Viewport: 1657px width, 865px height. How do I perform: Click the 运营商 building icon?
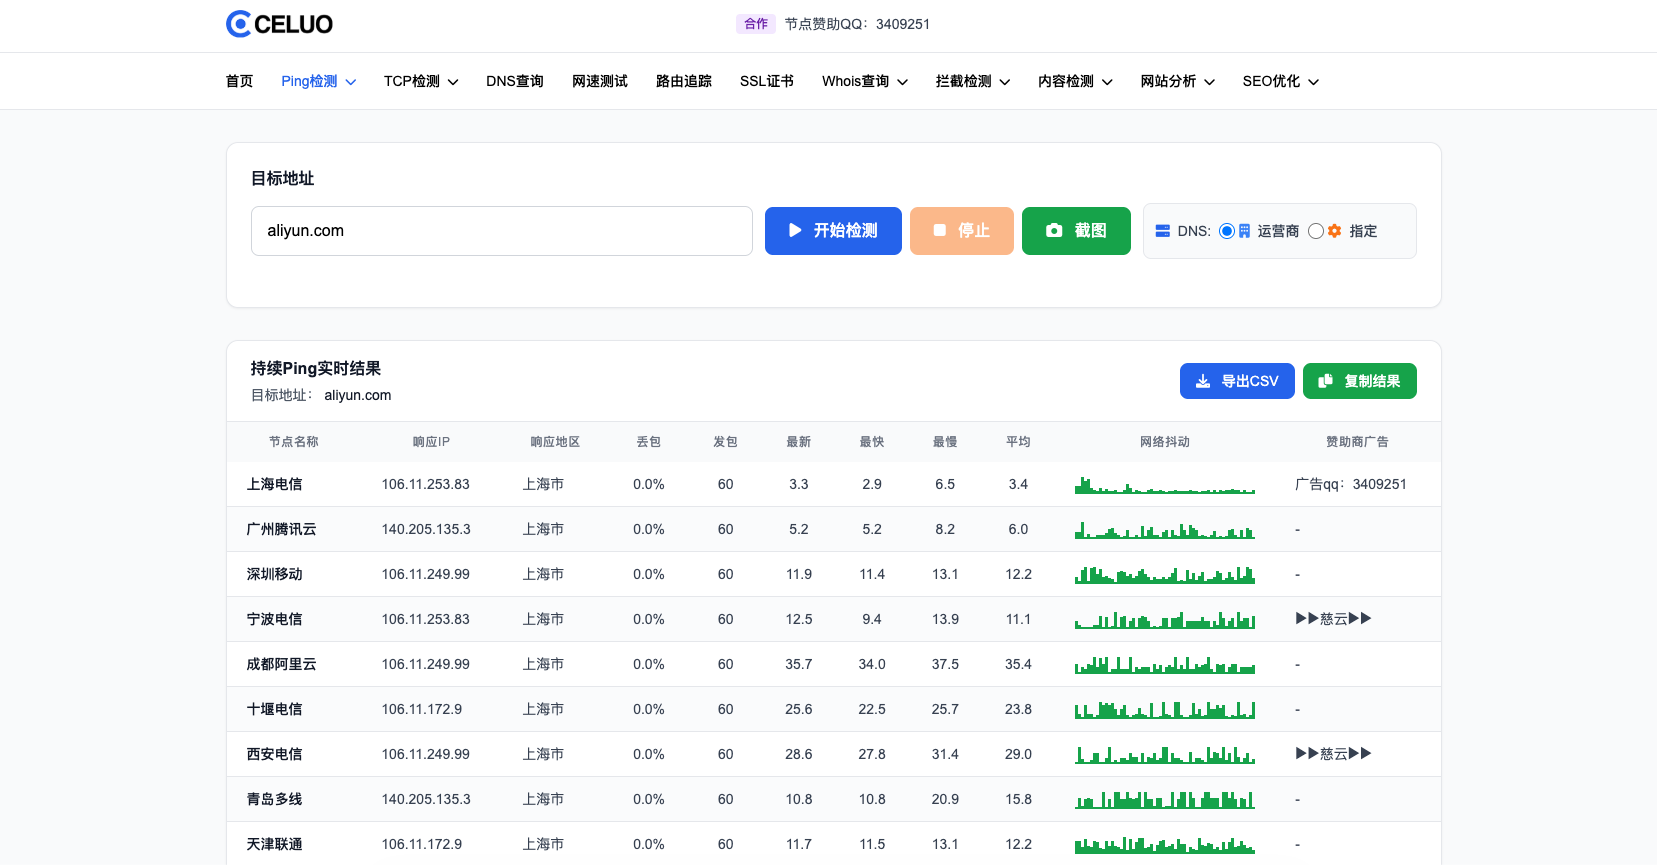point(1244,231)
